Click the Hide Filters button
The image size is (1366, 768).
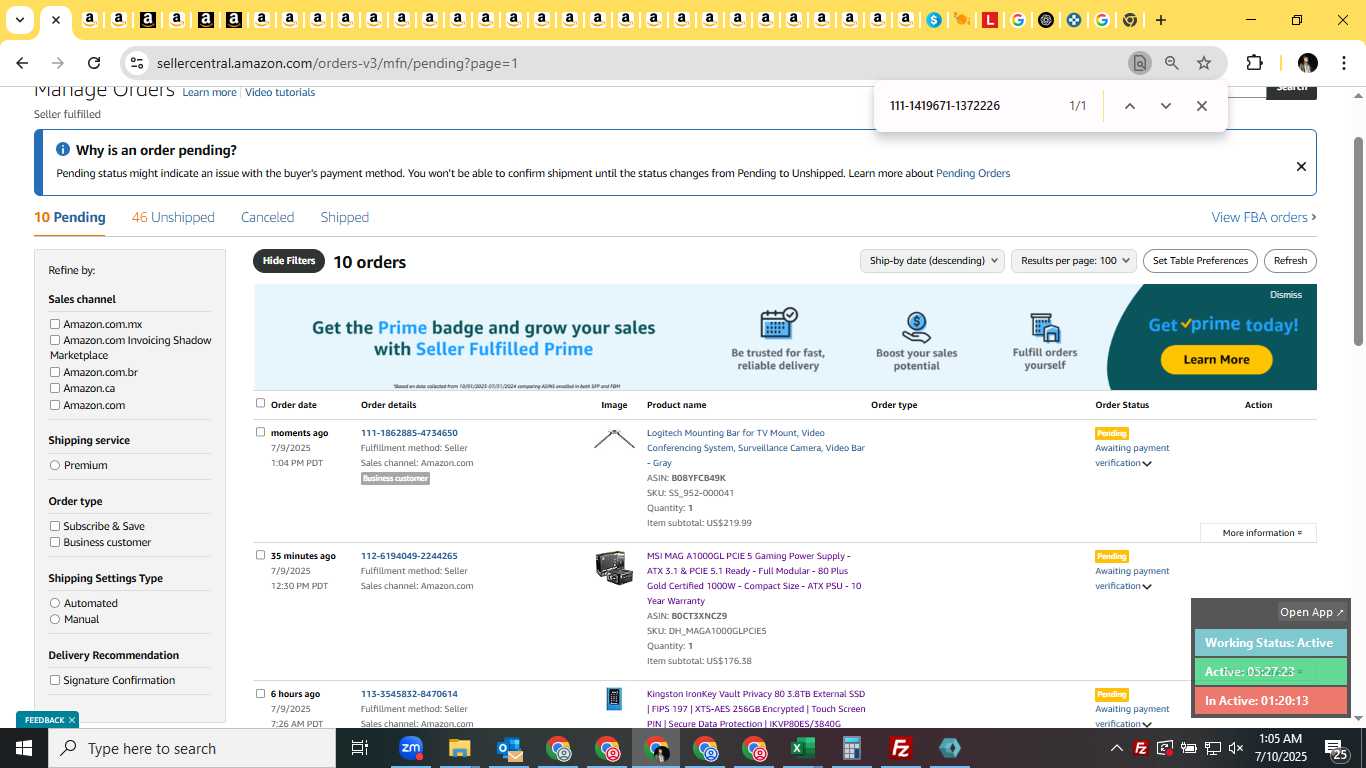point(289,261)
